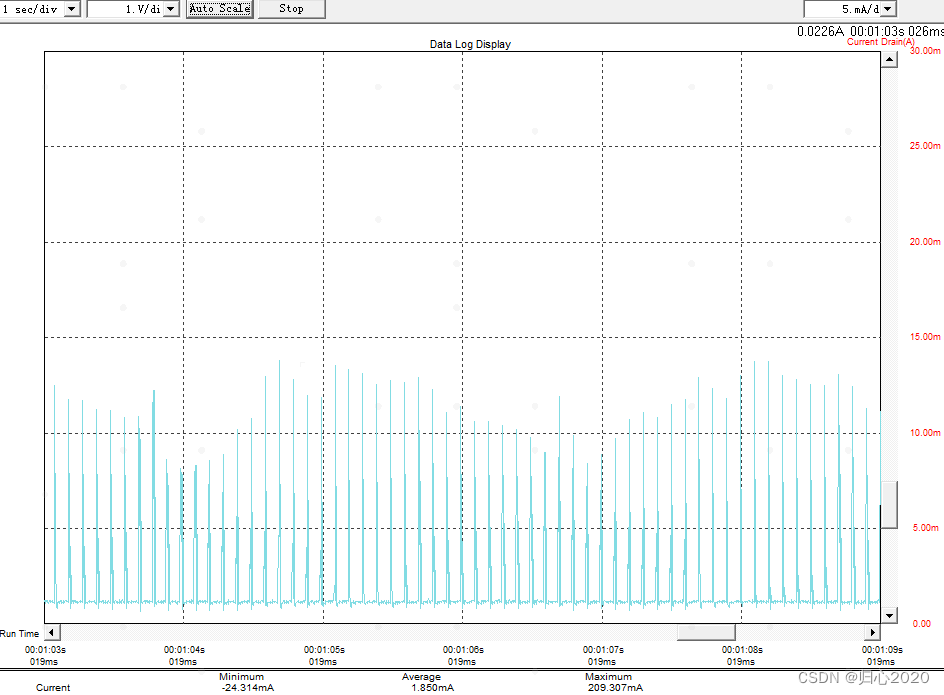Click the 00:01:03s 026ms cursor timestamp
Screen dimensions: 944x695
click(x=896, y=31)
